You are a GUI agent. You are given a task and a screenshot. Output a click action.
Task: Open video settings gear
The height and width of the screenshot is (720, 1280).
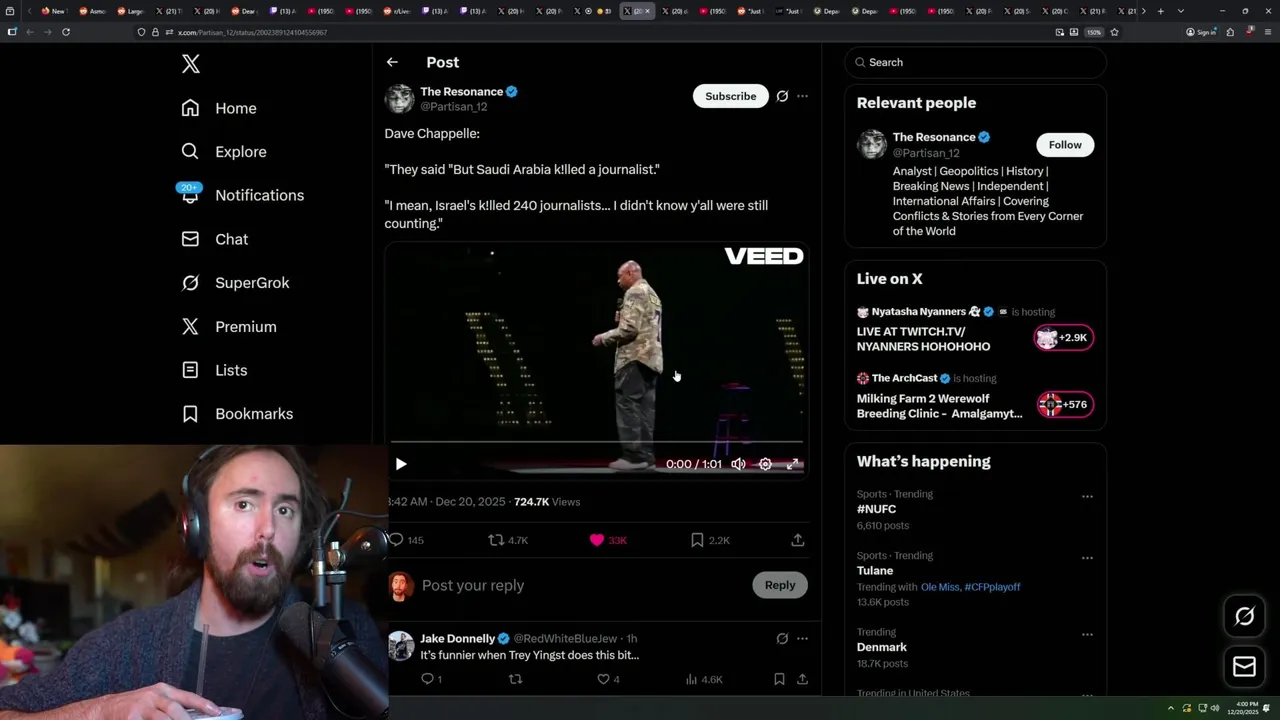click(765, 464)
